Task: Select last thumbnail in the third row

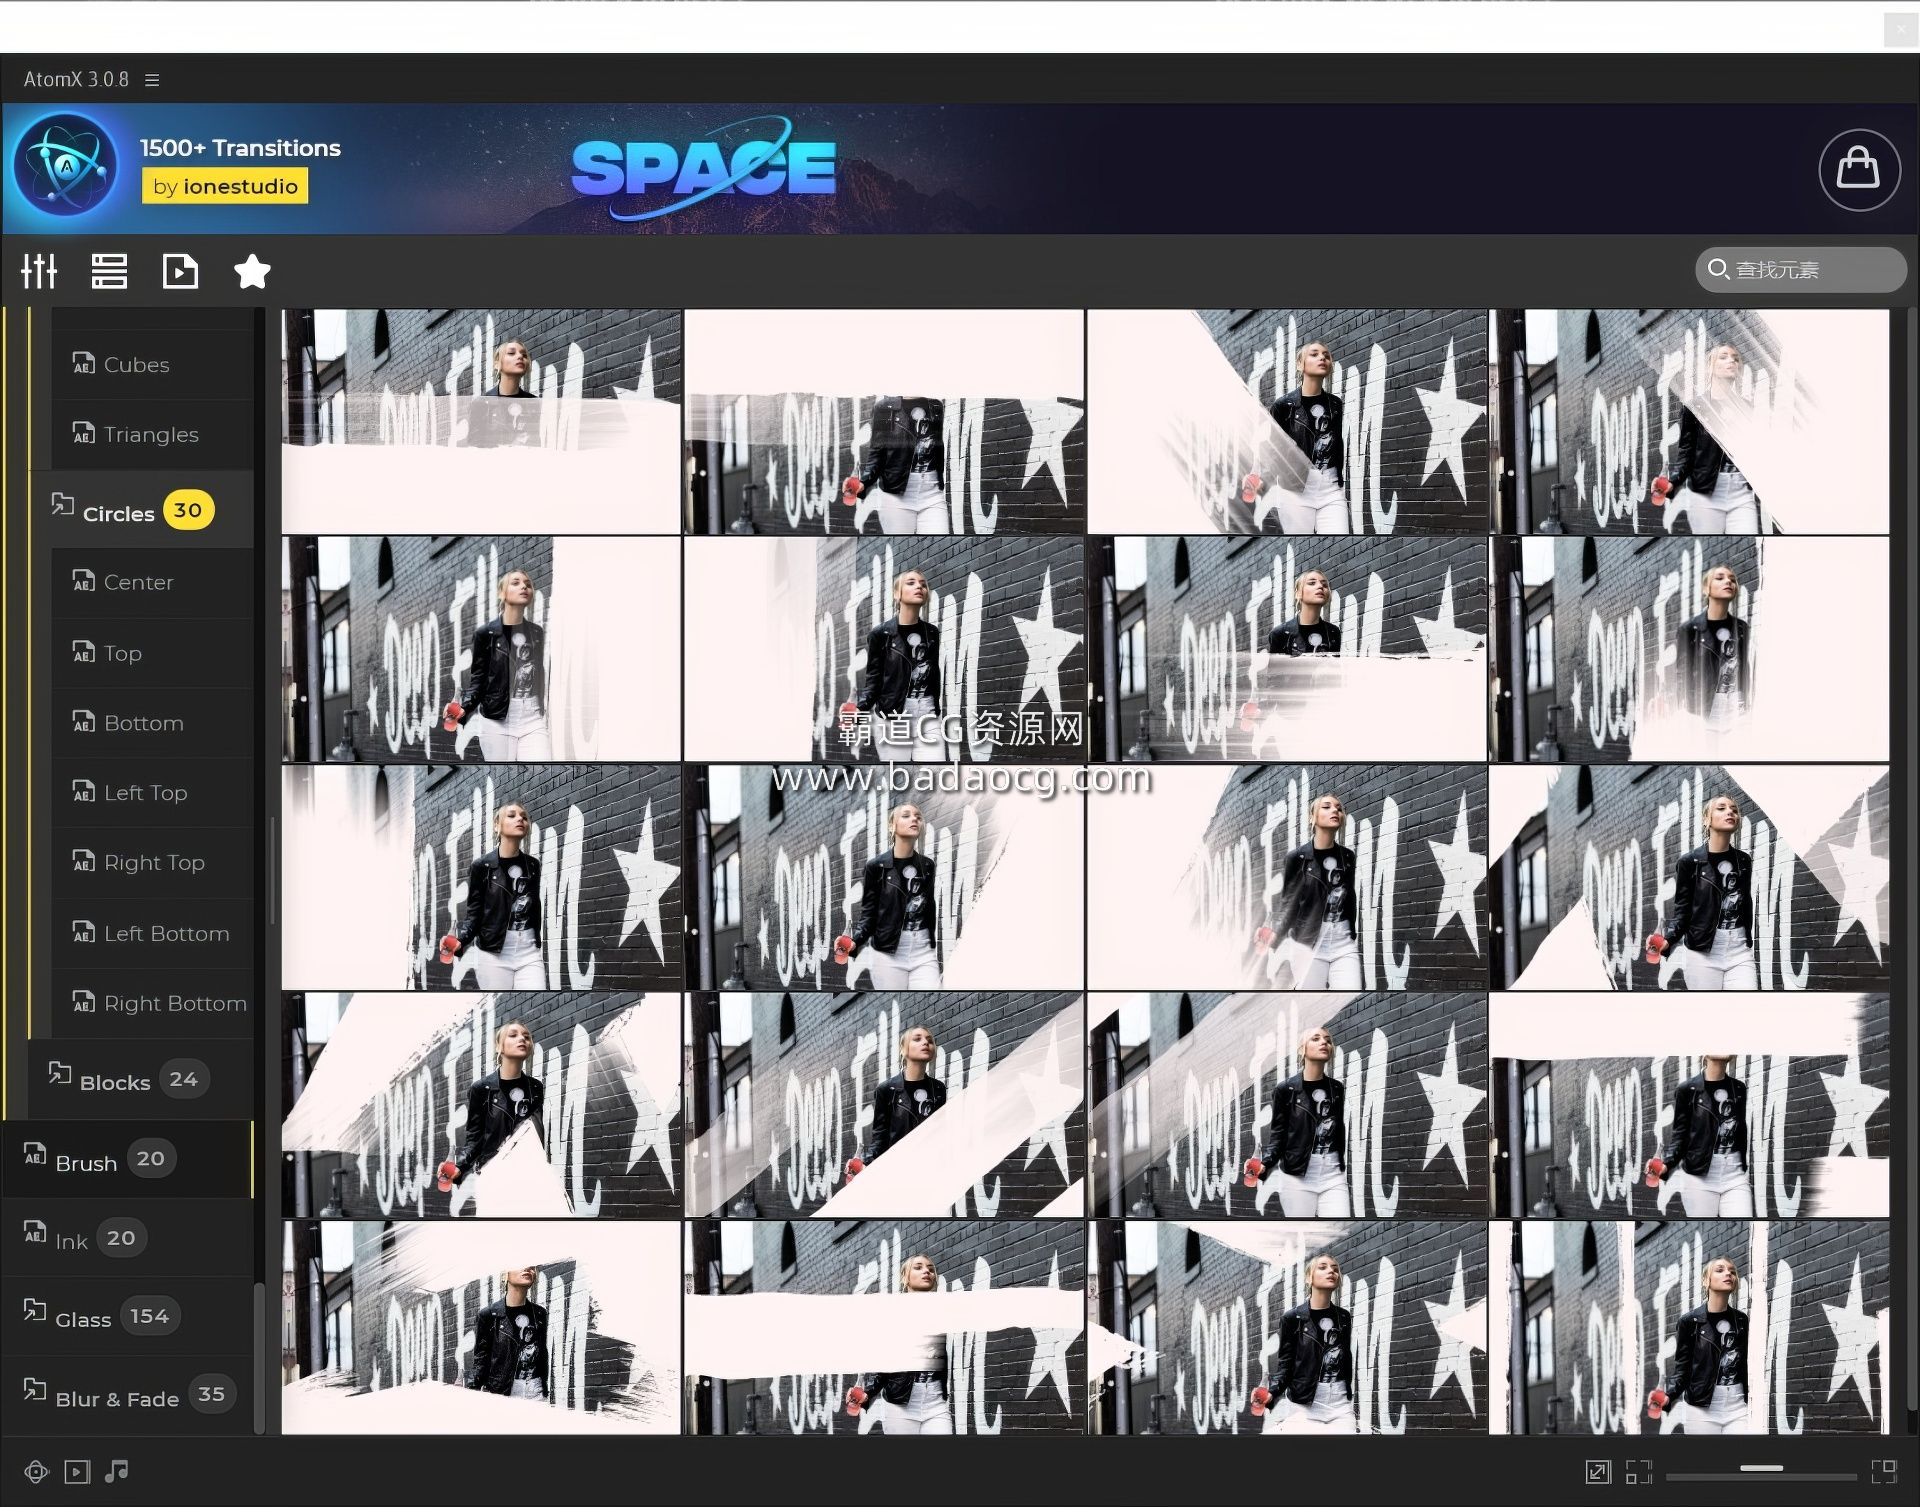Action: (x=1690, y=877)
